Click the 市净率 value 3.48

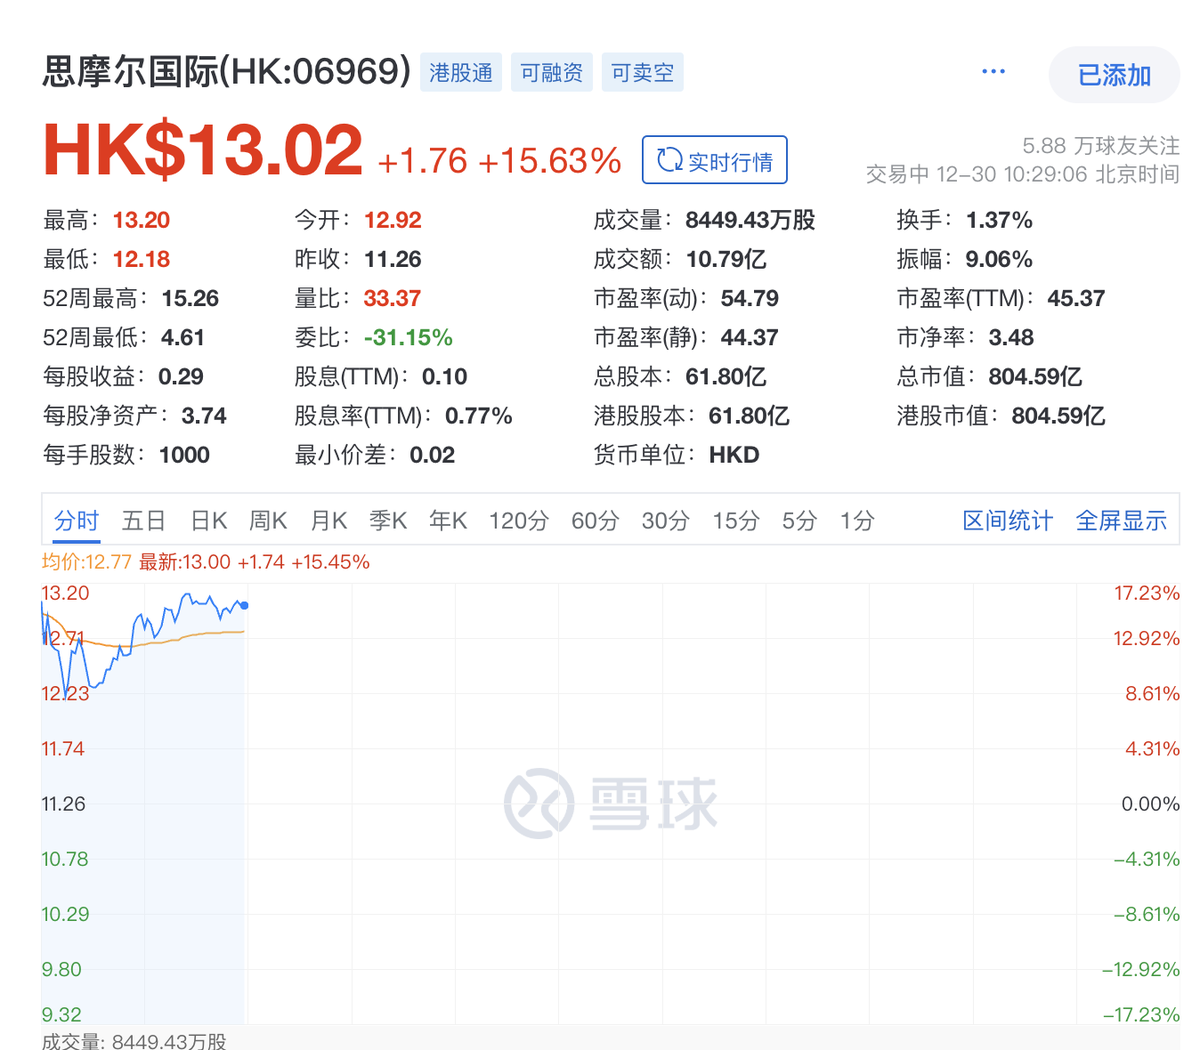tap(1011, 337)
